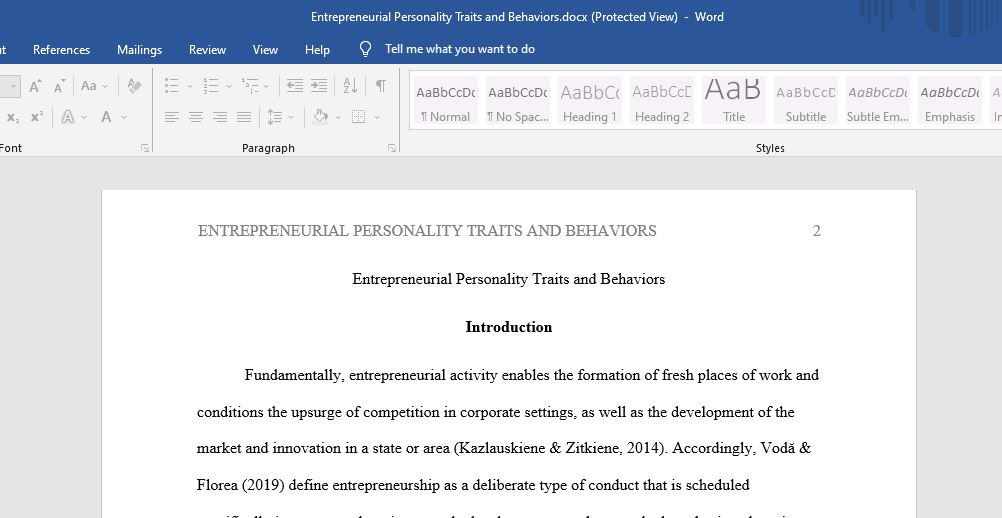Image resolution: width=1002 pixels, height=518 pixels.
Task: Click the Decrease Font Size icon
Action: 59,86
